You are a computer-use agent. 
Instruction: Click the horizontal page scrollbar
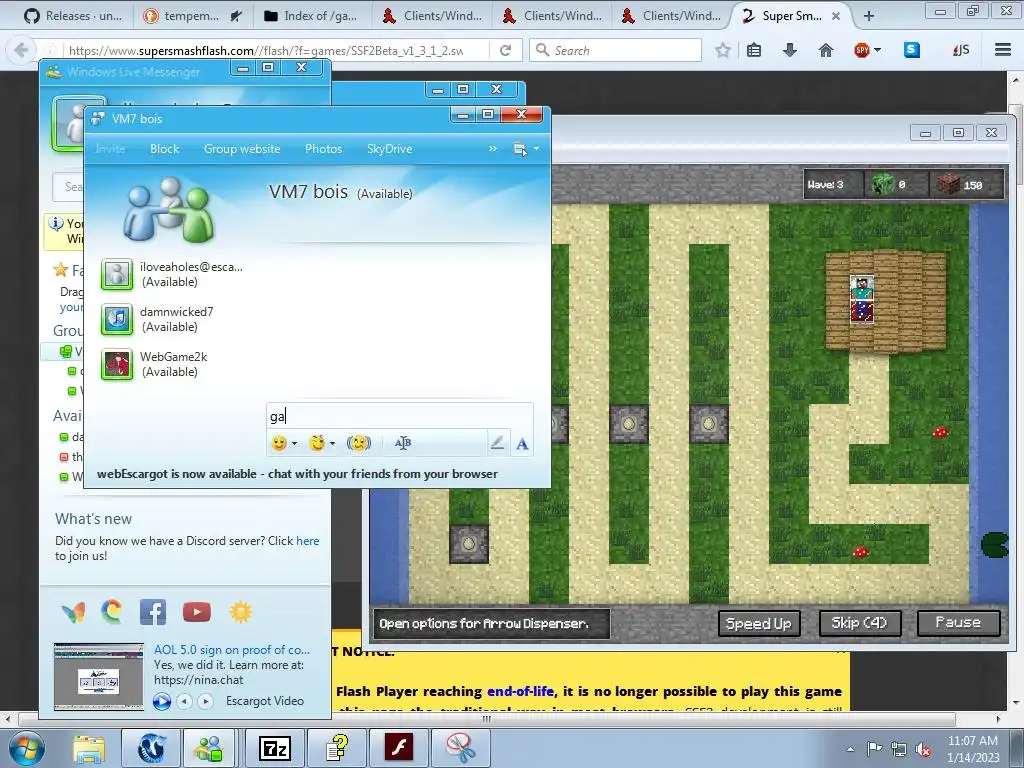click(487, 719)
